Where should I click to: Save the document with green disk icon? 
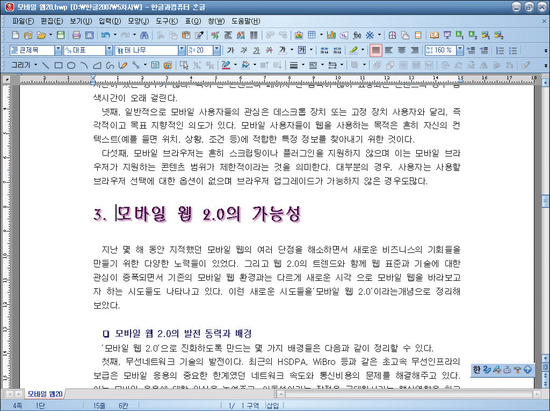(x=61, y=35)
